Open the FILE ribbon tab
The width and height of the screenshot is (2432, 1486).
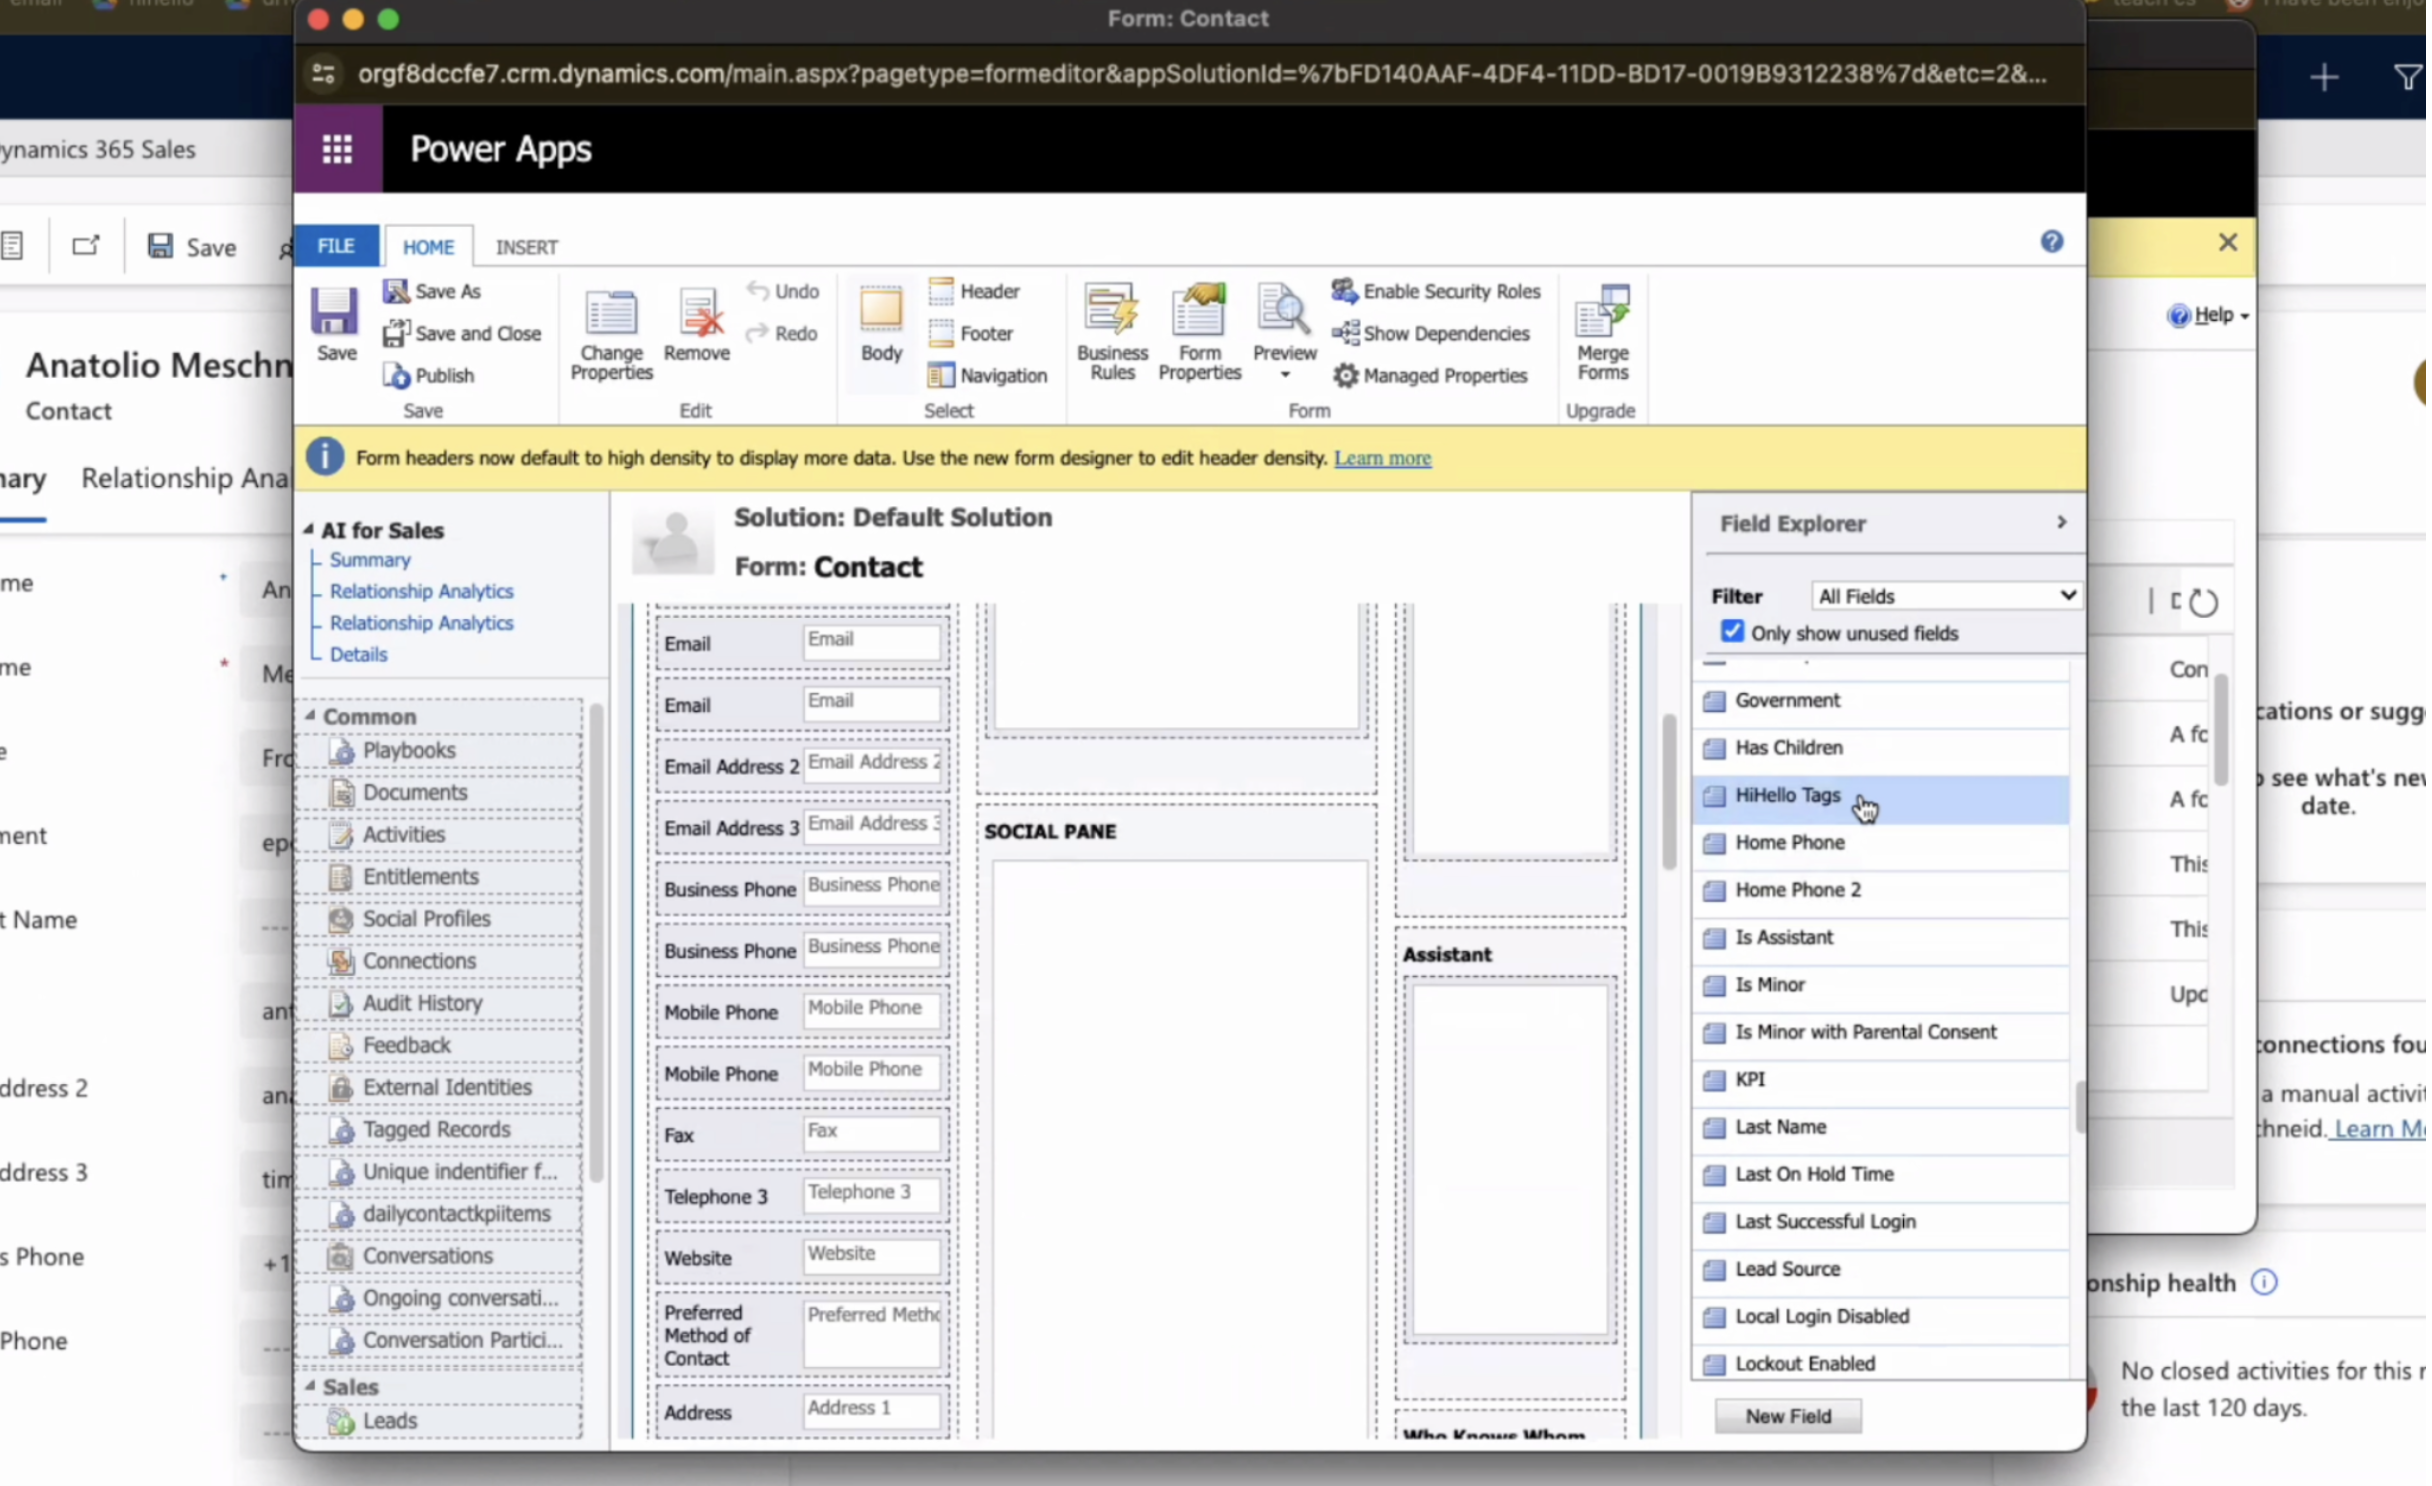(337, 247)
